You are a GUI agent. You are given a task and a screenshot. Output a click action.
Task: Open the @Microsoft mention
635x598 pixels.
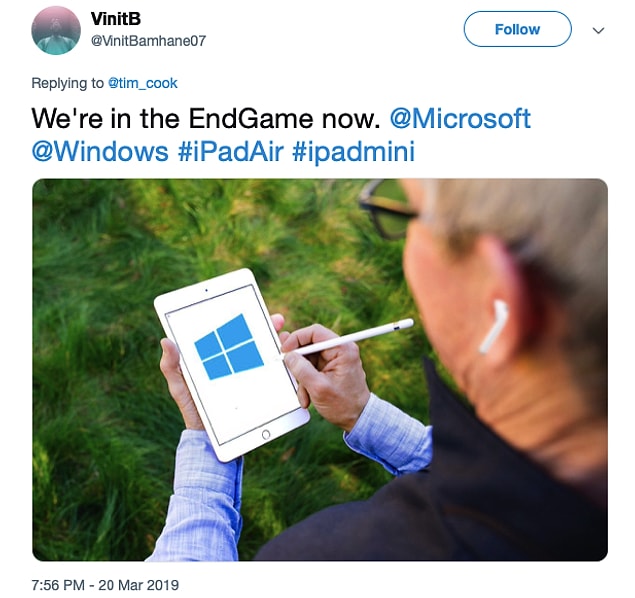460,119
